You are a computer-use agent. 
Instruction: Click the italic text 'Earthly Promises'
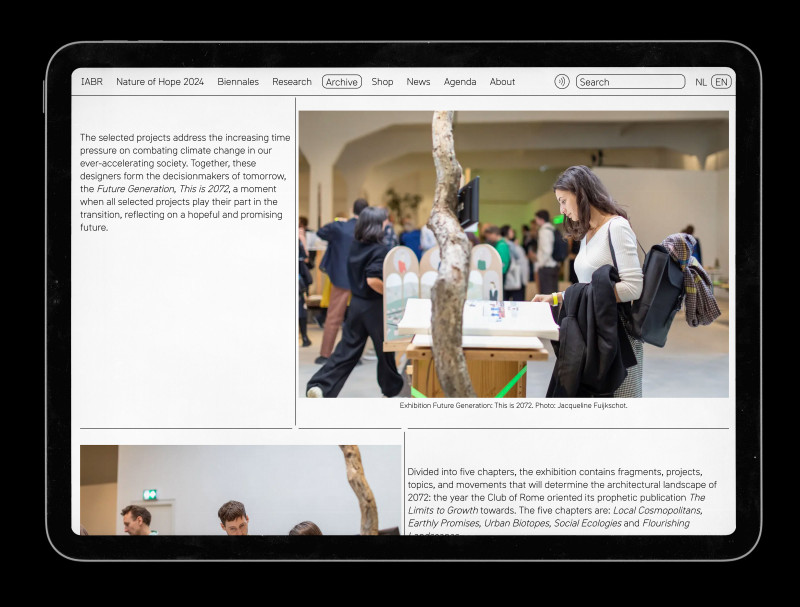[x=444, y=523]
